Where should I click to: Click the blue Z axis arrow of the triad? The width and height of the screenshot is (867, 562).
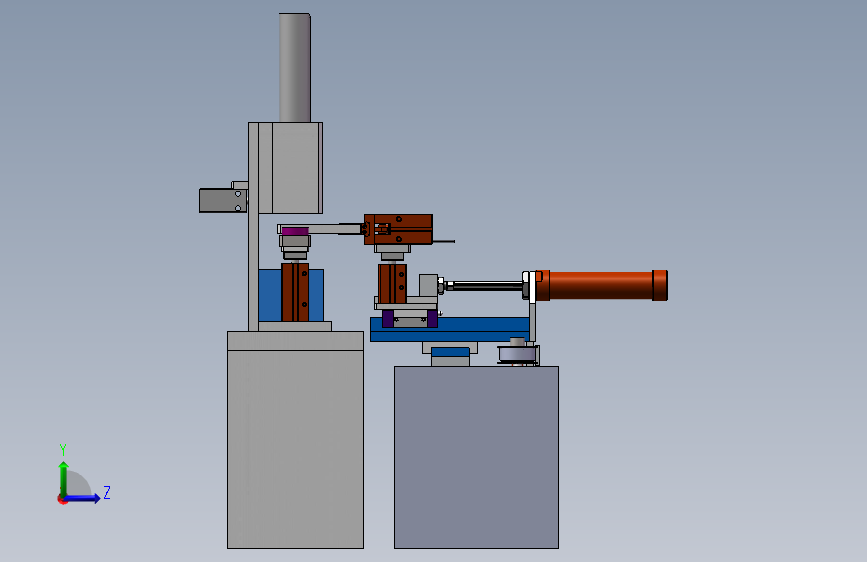pyautogui.click(x=83, y=498)
